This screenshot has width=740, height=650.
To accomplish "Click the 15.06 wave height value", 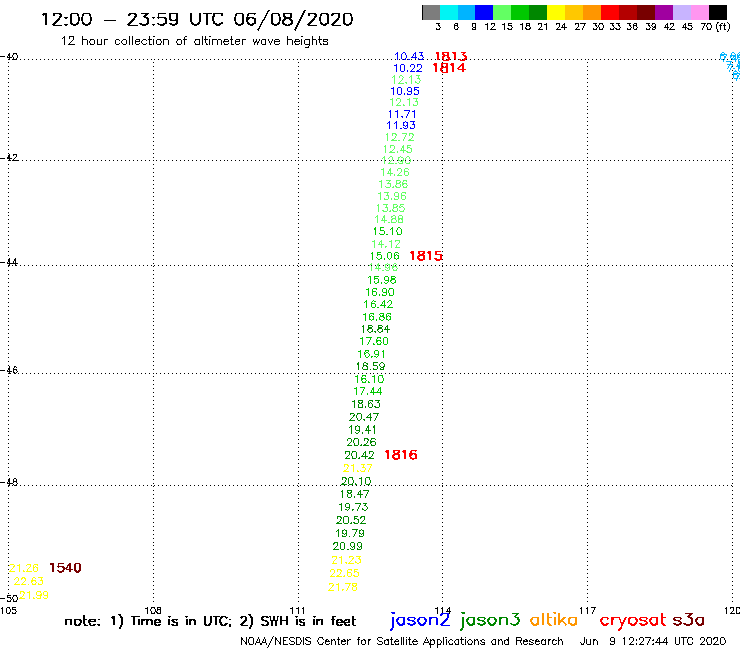I will tap(385, 256).
